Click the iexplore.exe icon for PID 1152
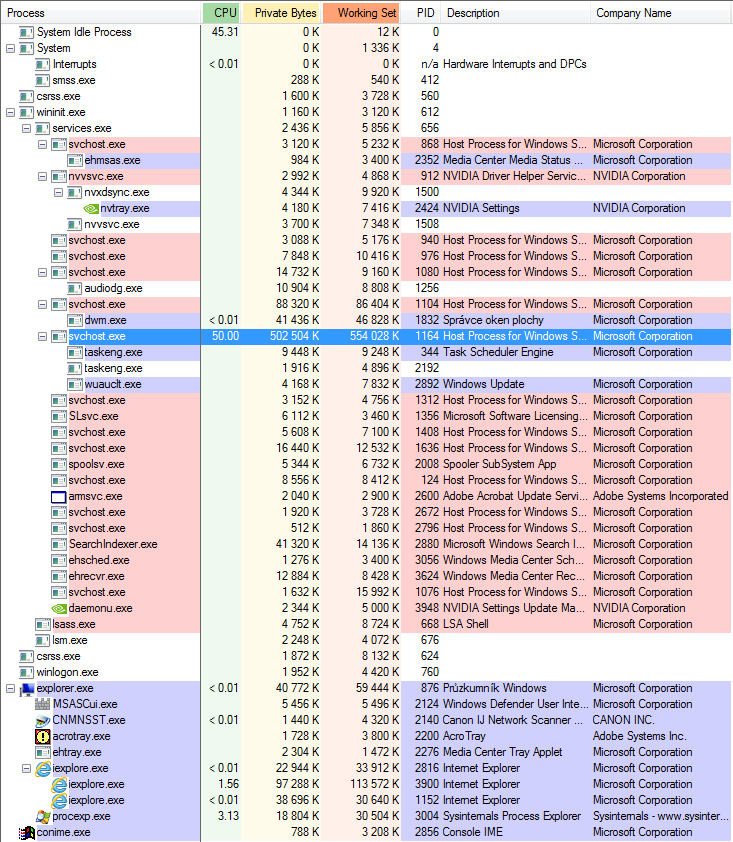The width and height of the screenshot is (733, 842). point(59,800)
